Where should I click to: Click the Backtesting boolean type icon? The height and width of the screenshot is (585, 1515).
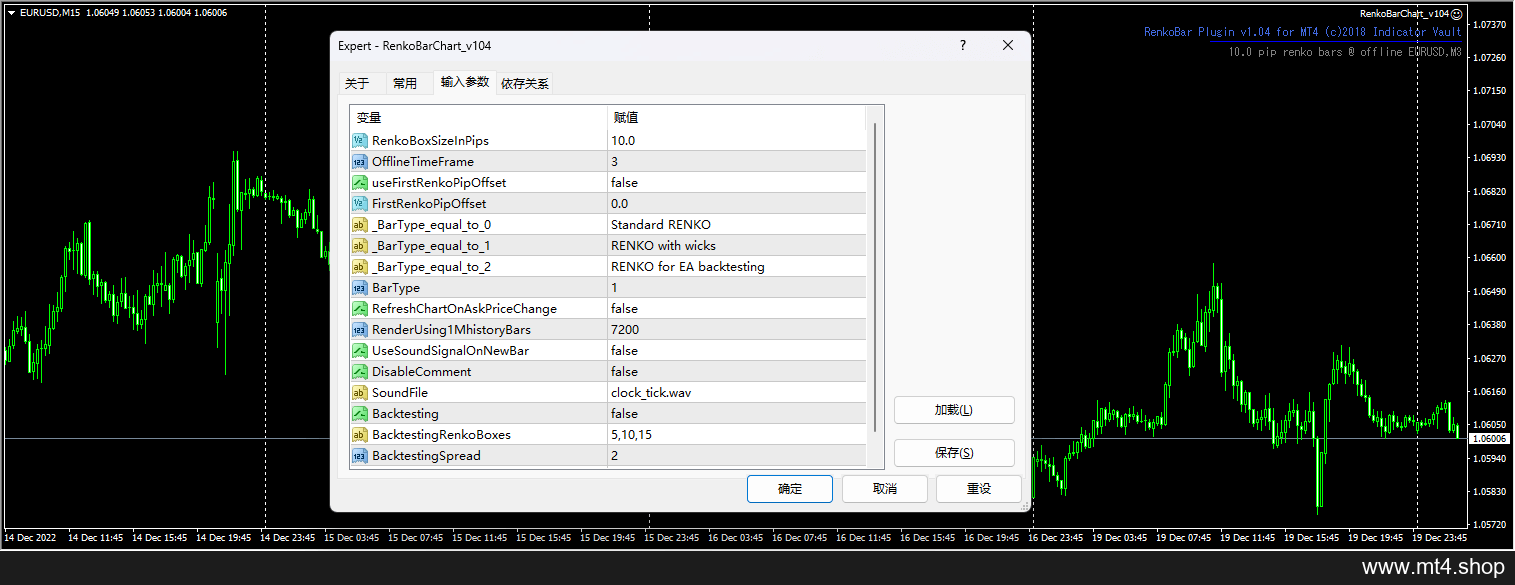point(360,414)
